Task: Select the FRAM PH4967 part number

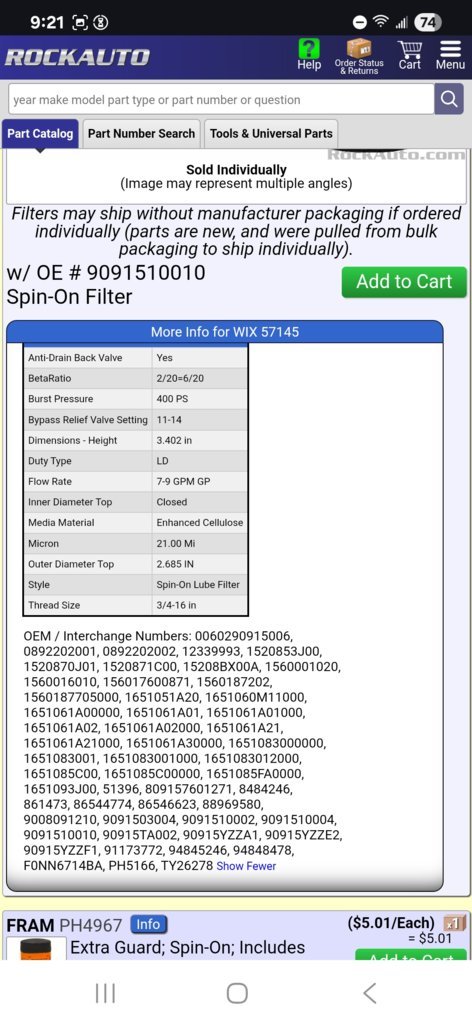Action: coord(91,925)
